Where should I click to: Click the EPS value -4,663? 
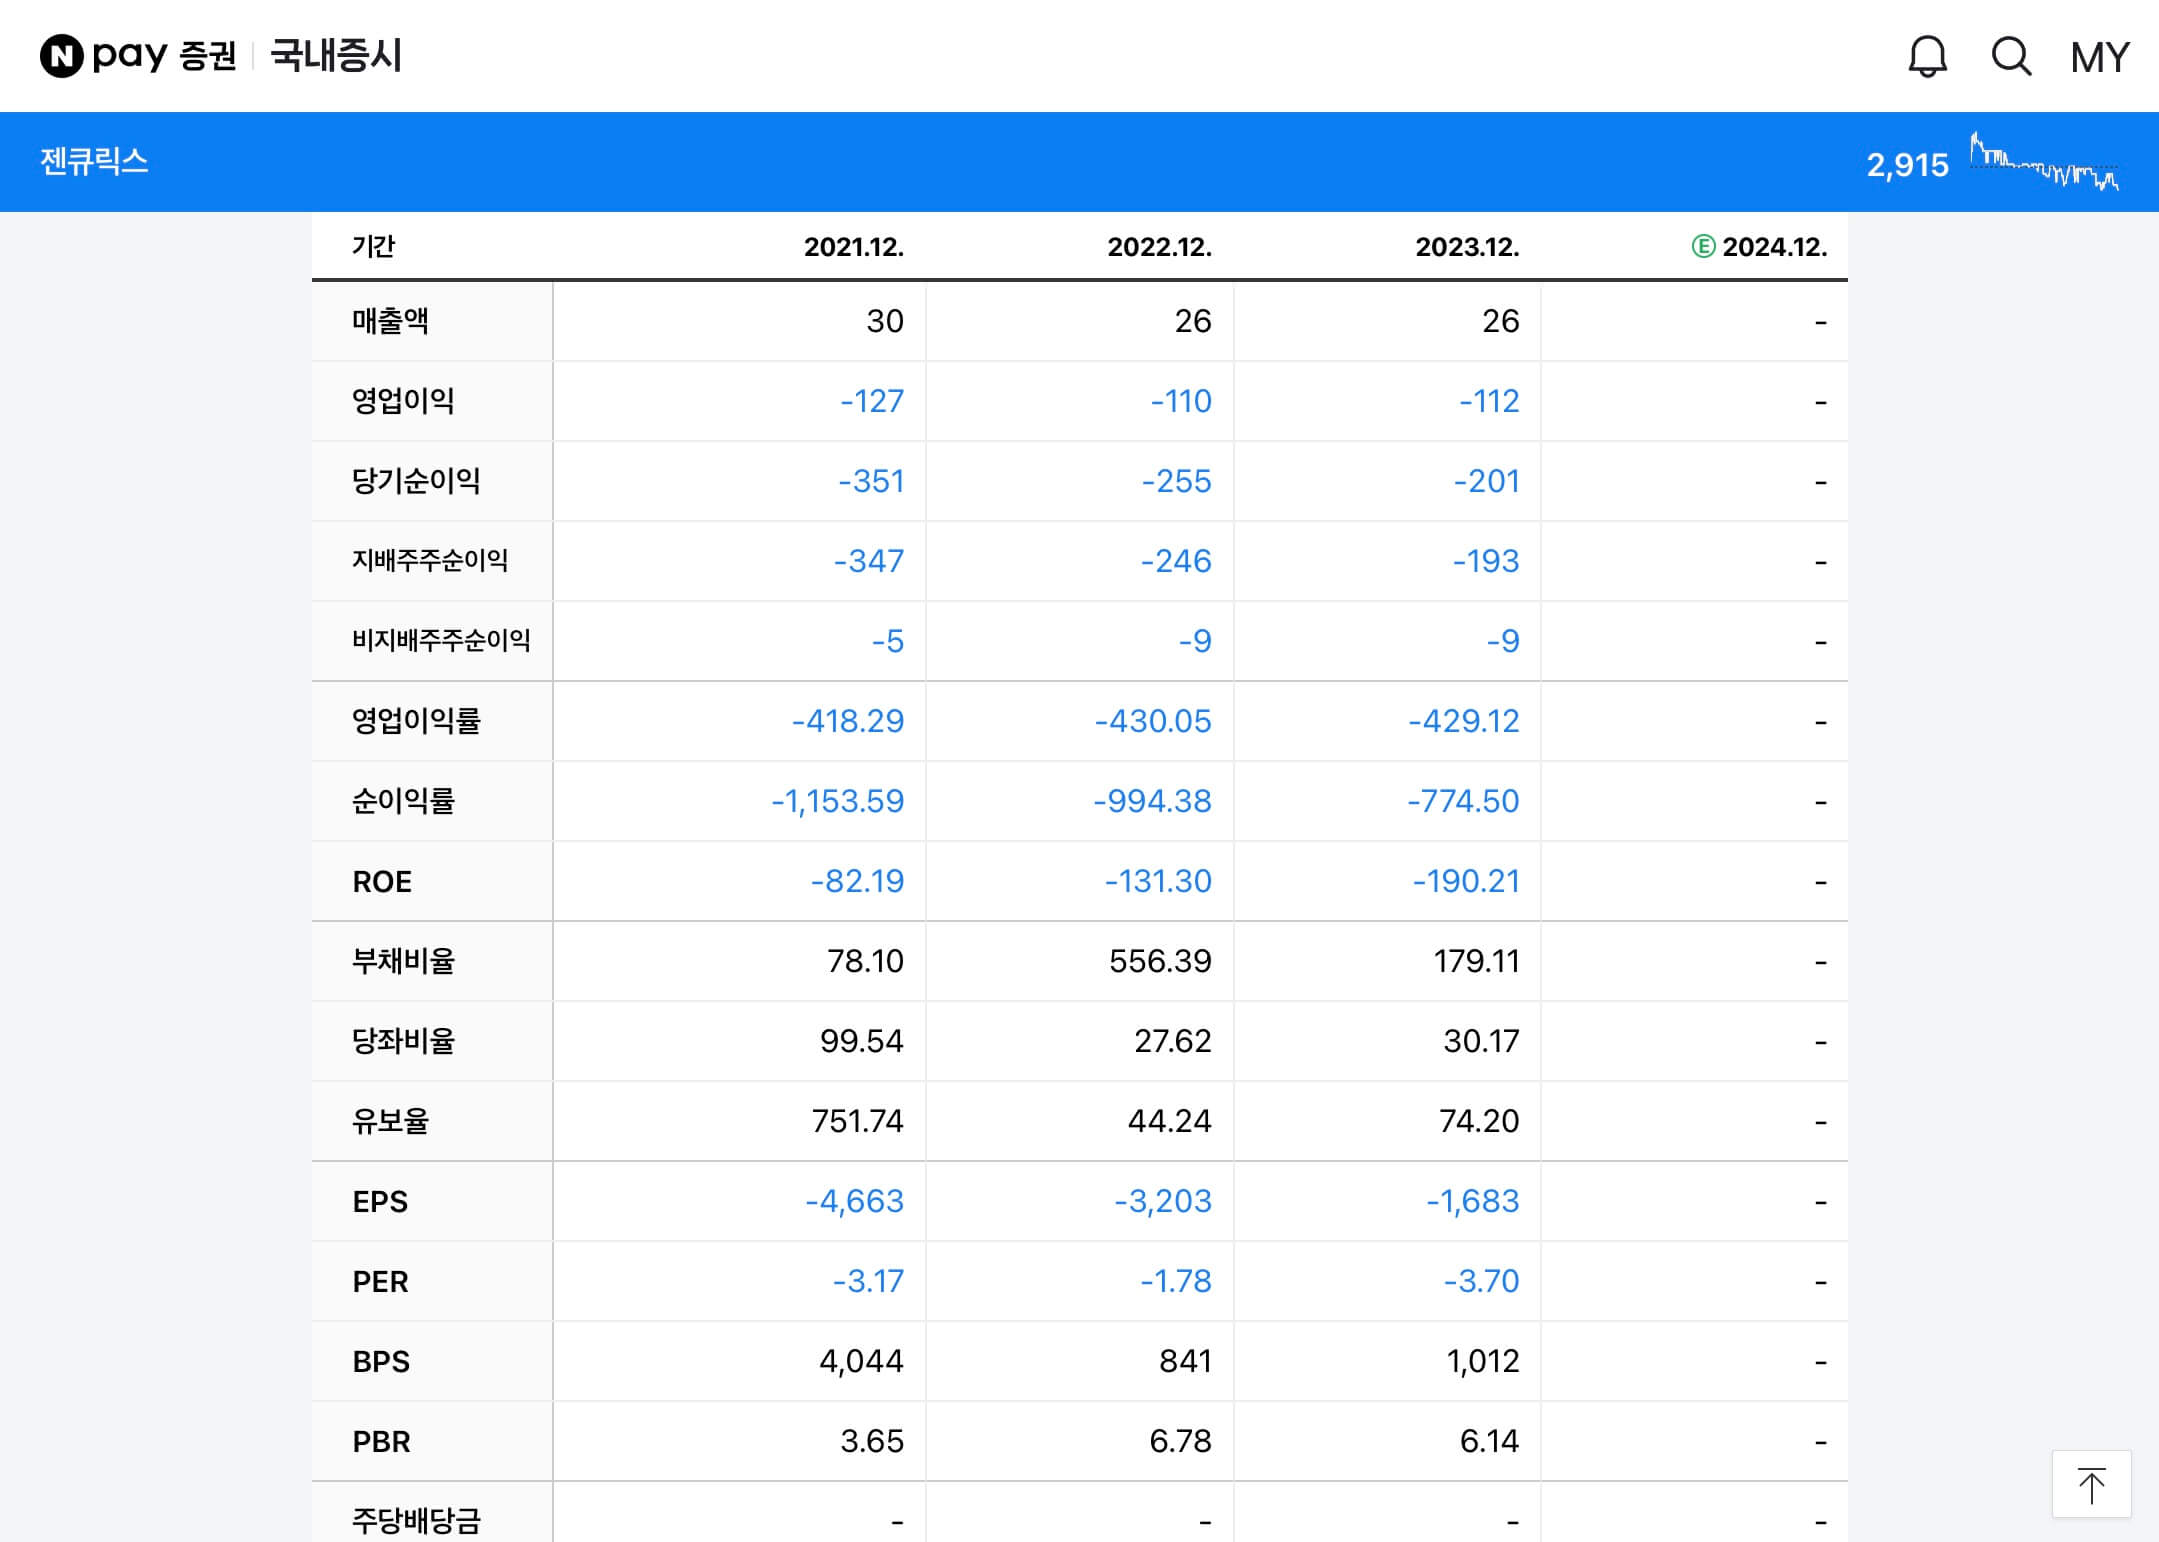(854, 1201)
